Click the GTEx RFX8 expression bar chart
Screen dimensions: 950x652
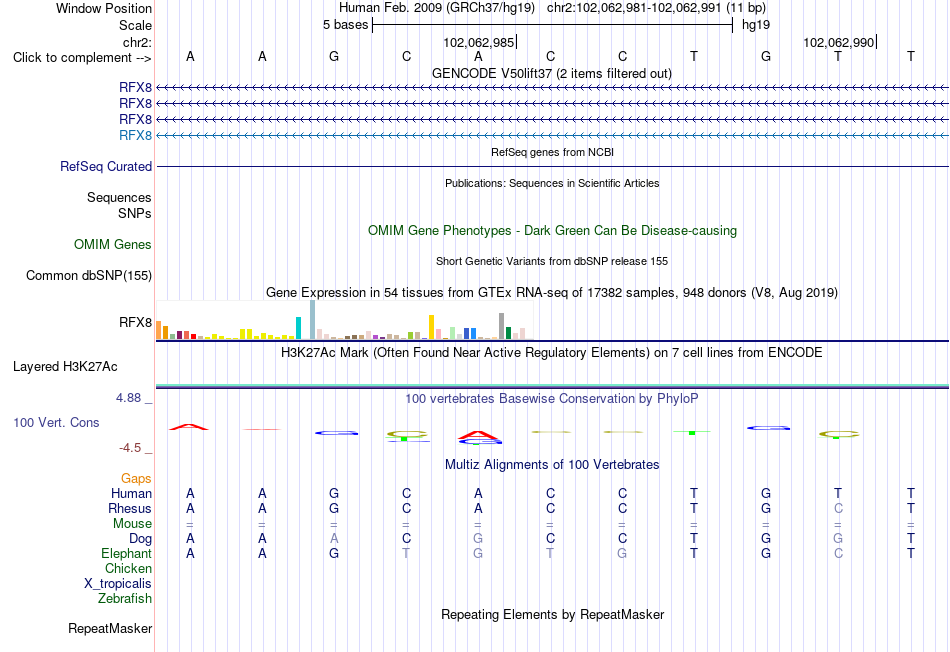345,320
